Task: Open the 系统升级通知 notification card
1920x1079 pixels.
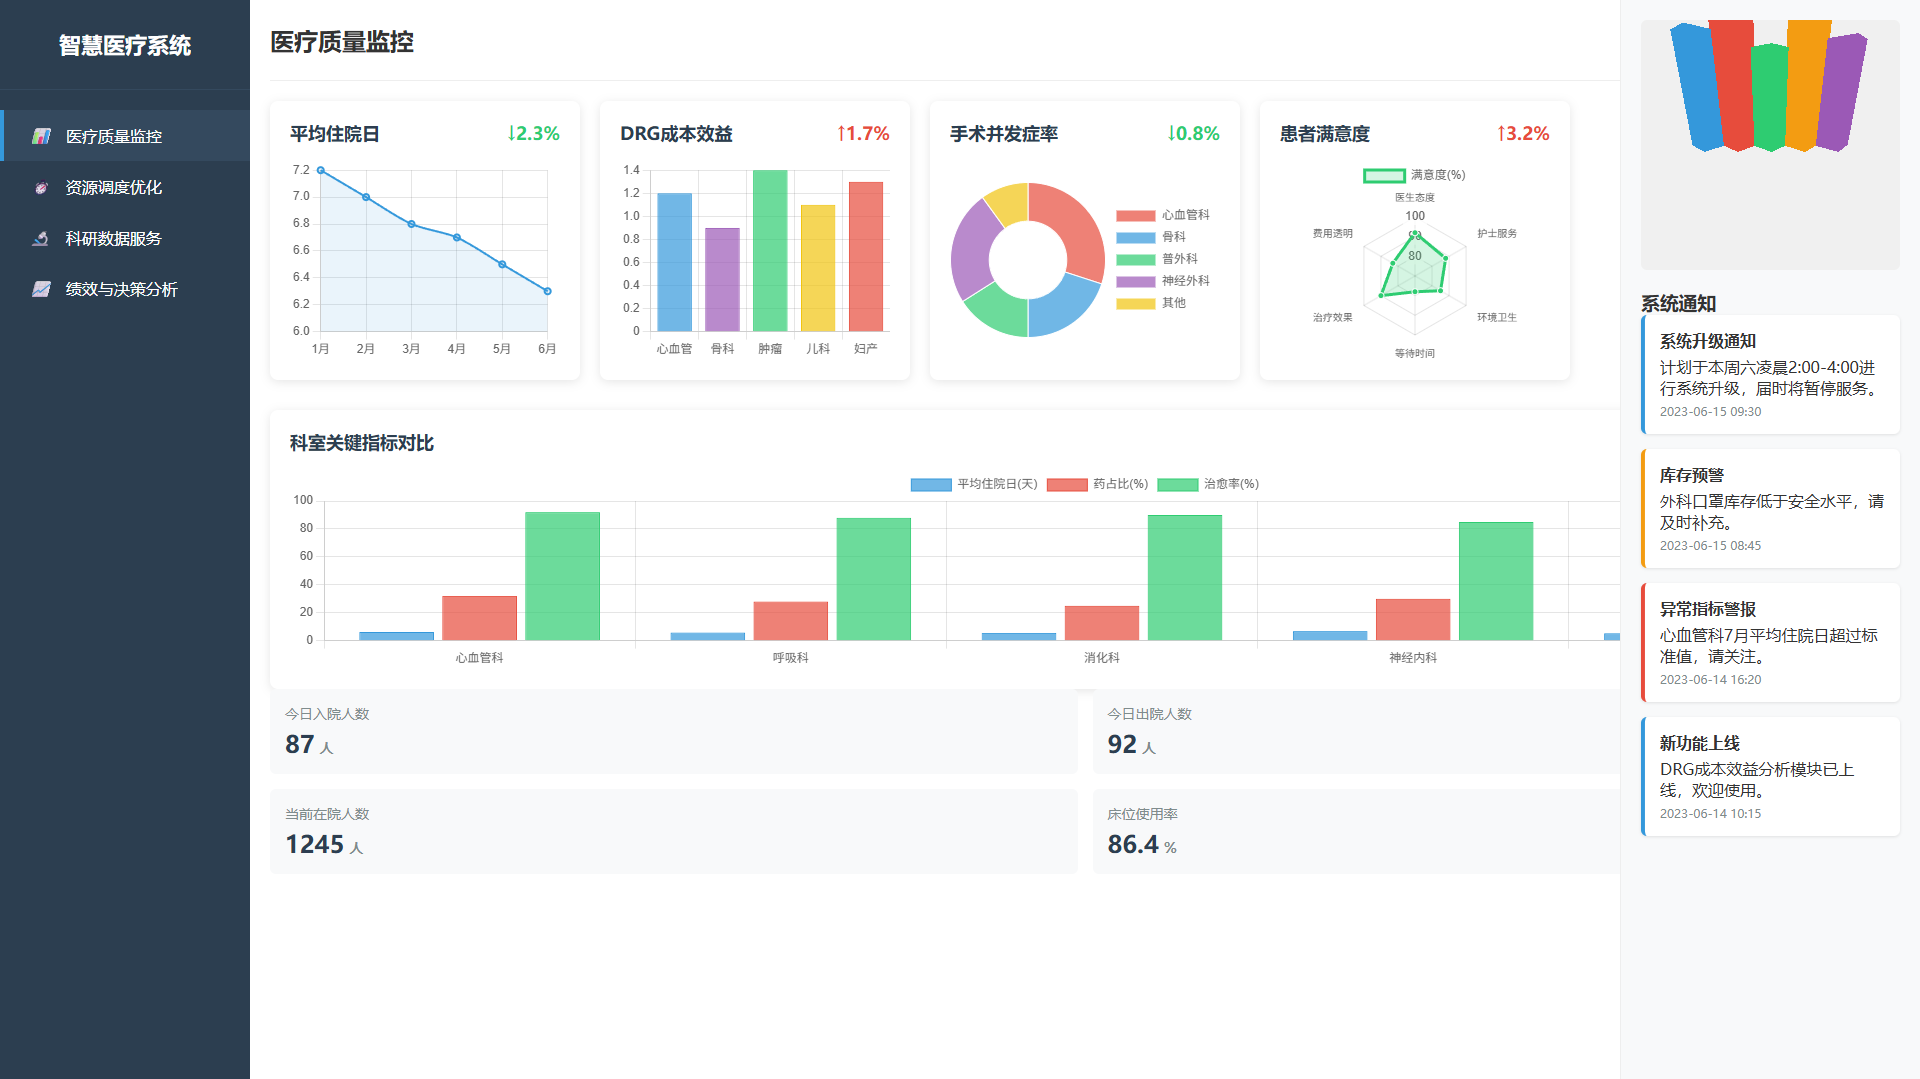Action: [1770, 375]
